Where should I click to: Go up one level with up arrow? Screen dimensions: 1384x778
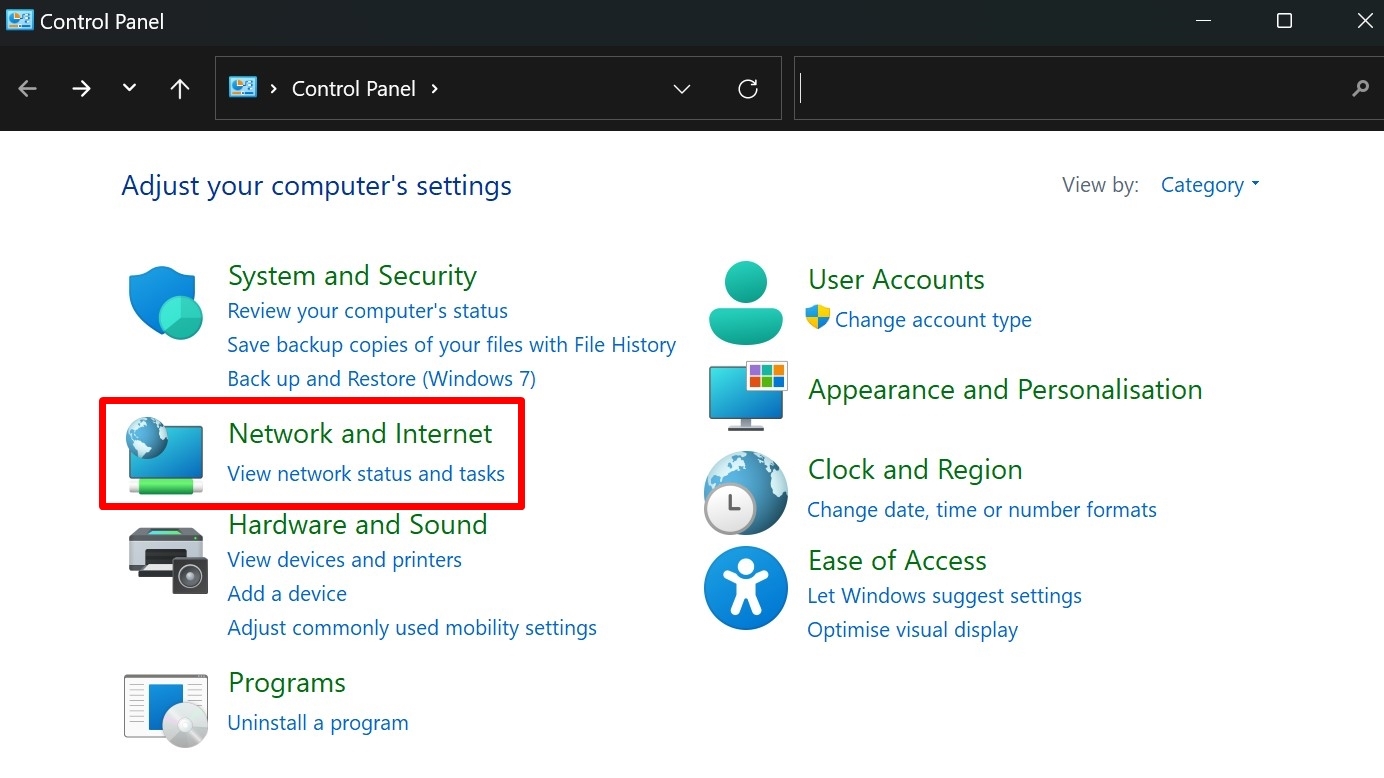[x=180, y=89]
